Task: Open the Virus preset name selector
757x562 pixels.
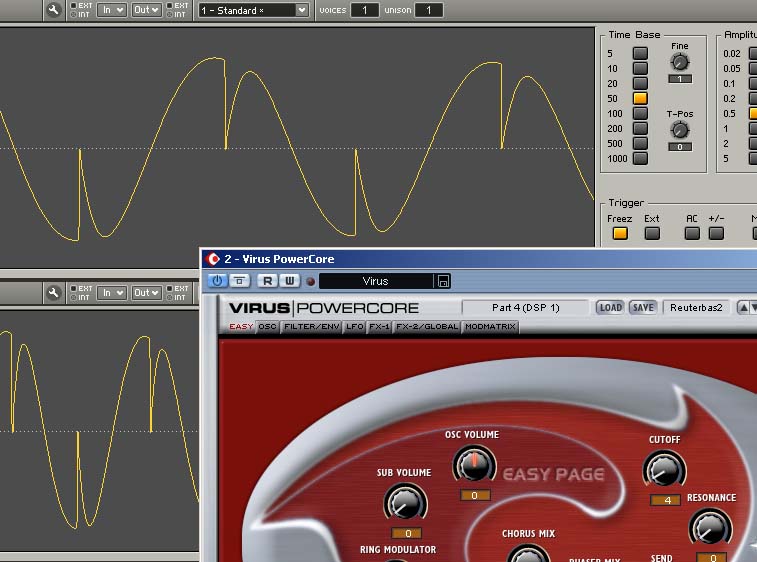Action: tap(376, 281)
